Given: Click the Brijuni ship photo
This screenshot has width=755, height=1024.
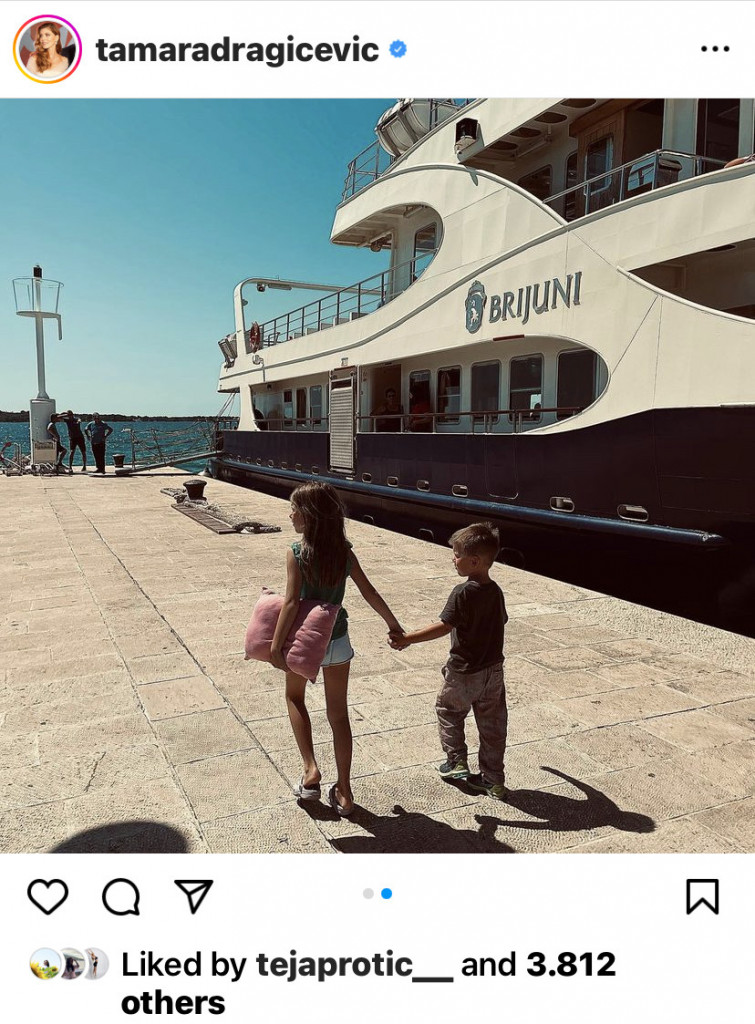Looking at the screenshot, I should 378,475.
